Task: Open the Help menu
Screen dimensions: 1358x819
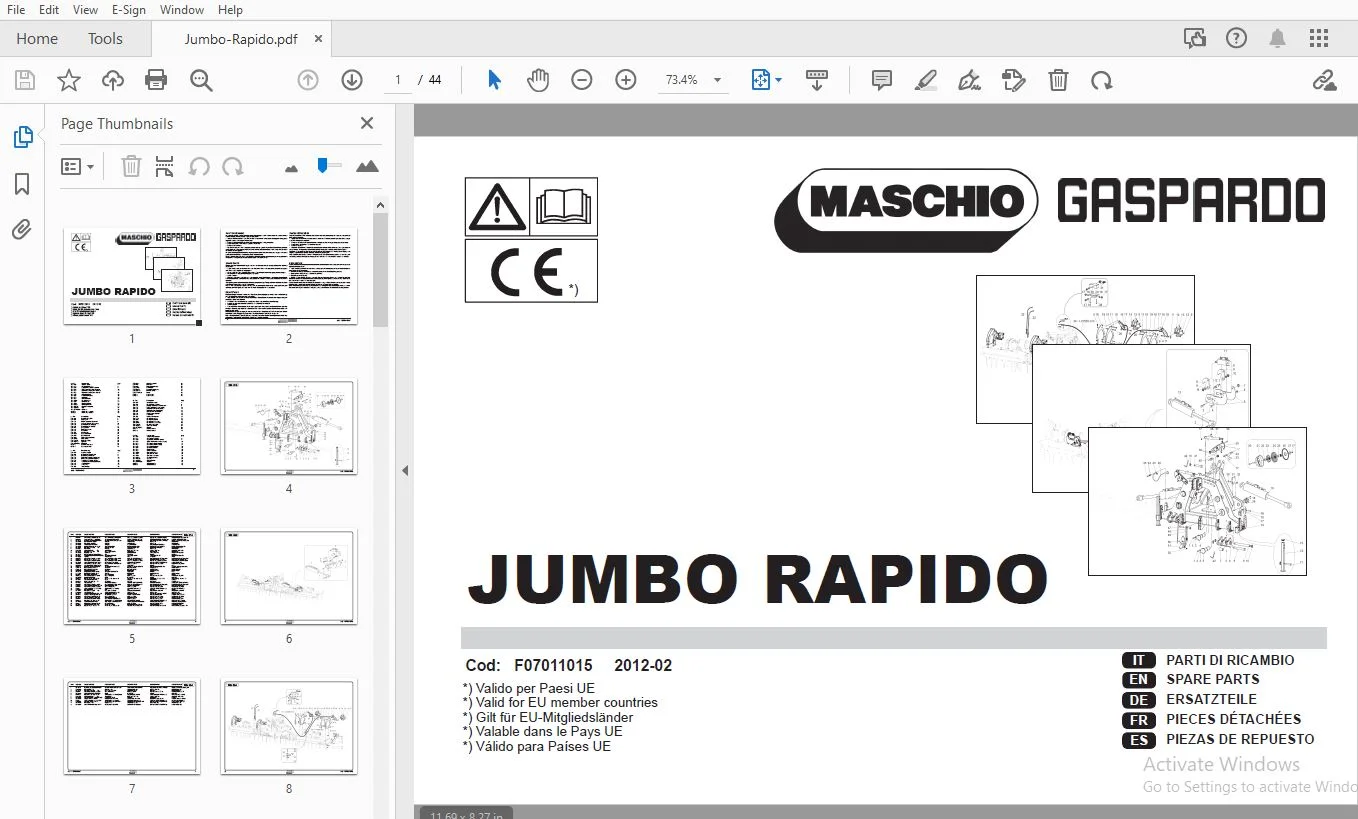Action: (230, 10)
